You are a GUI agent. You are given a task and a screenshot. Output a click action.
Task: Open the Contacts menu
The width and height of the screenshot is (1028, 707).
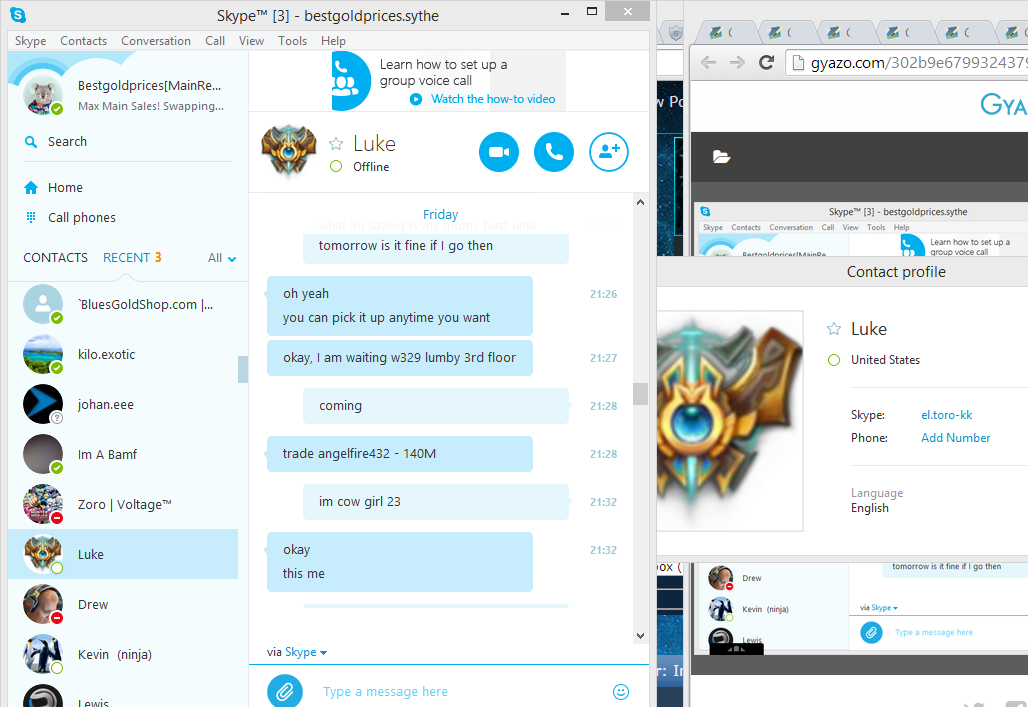[83, 41]
